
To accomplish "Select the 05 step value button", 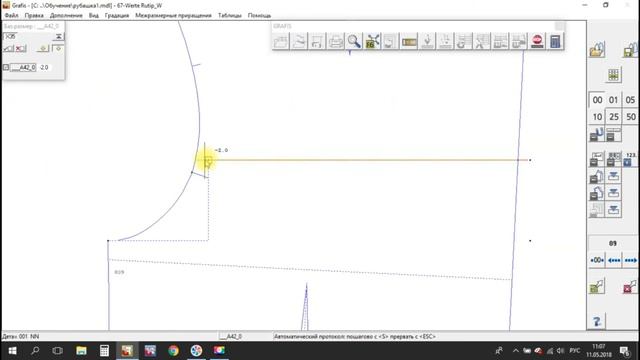I will (630, 100).
